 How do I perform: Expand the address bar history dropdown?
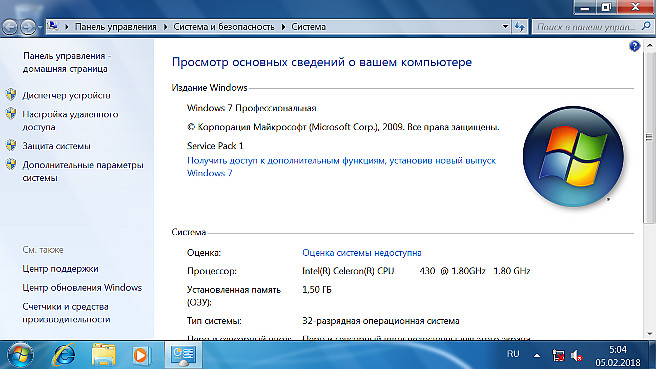(x=505, y=27)
